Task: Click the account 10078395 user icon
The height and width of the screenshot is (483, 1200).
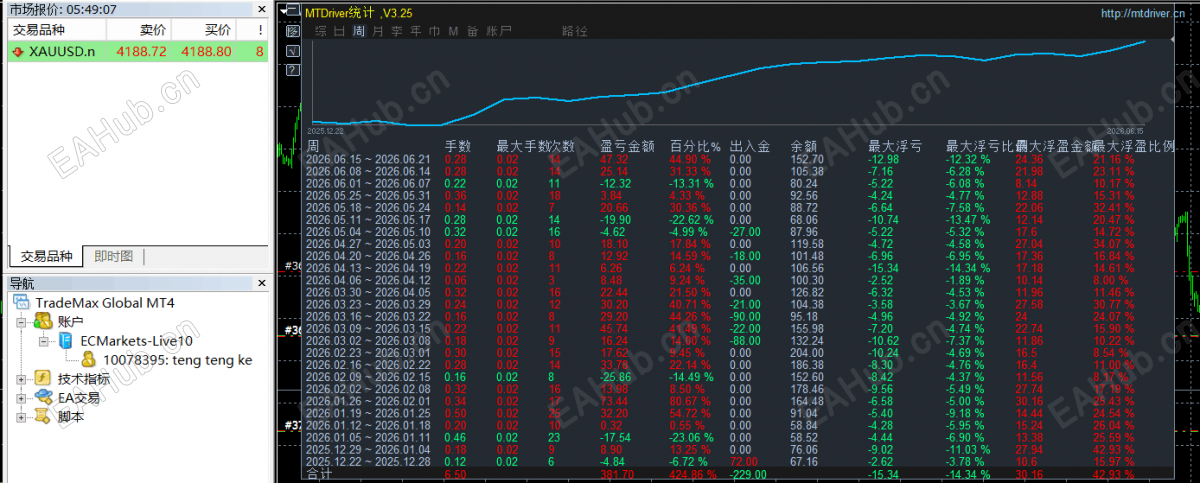Action: click(88, 359)
